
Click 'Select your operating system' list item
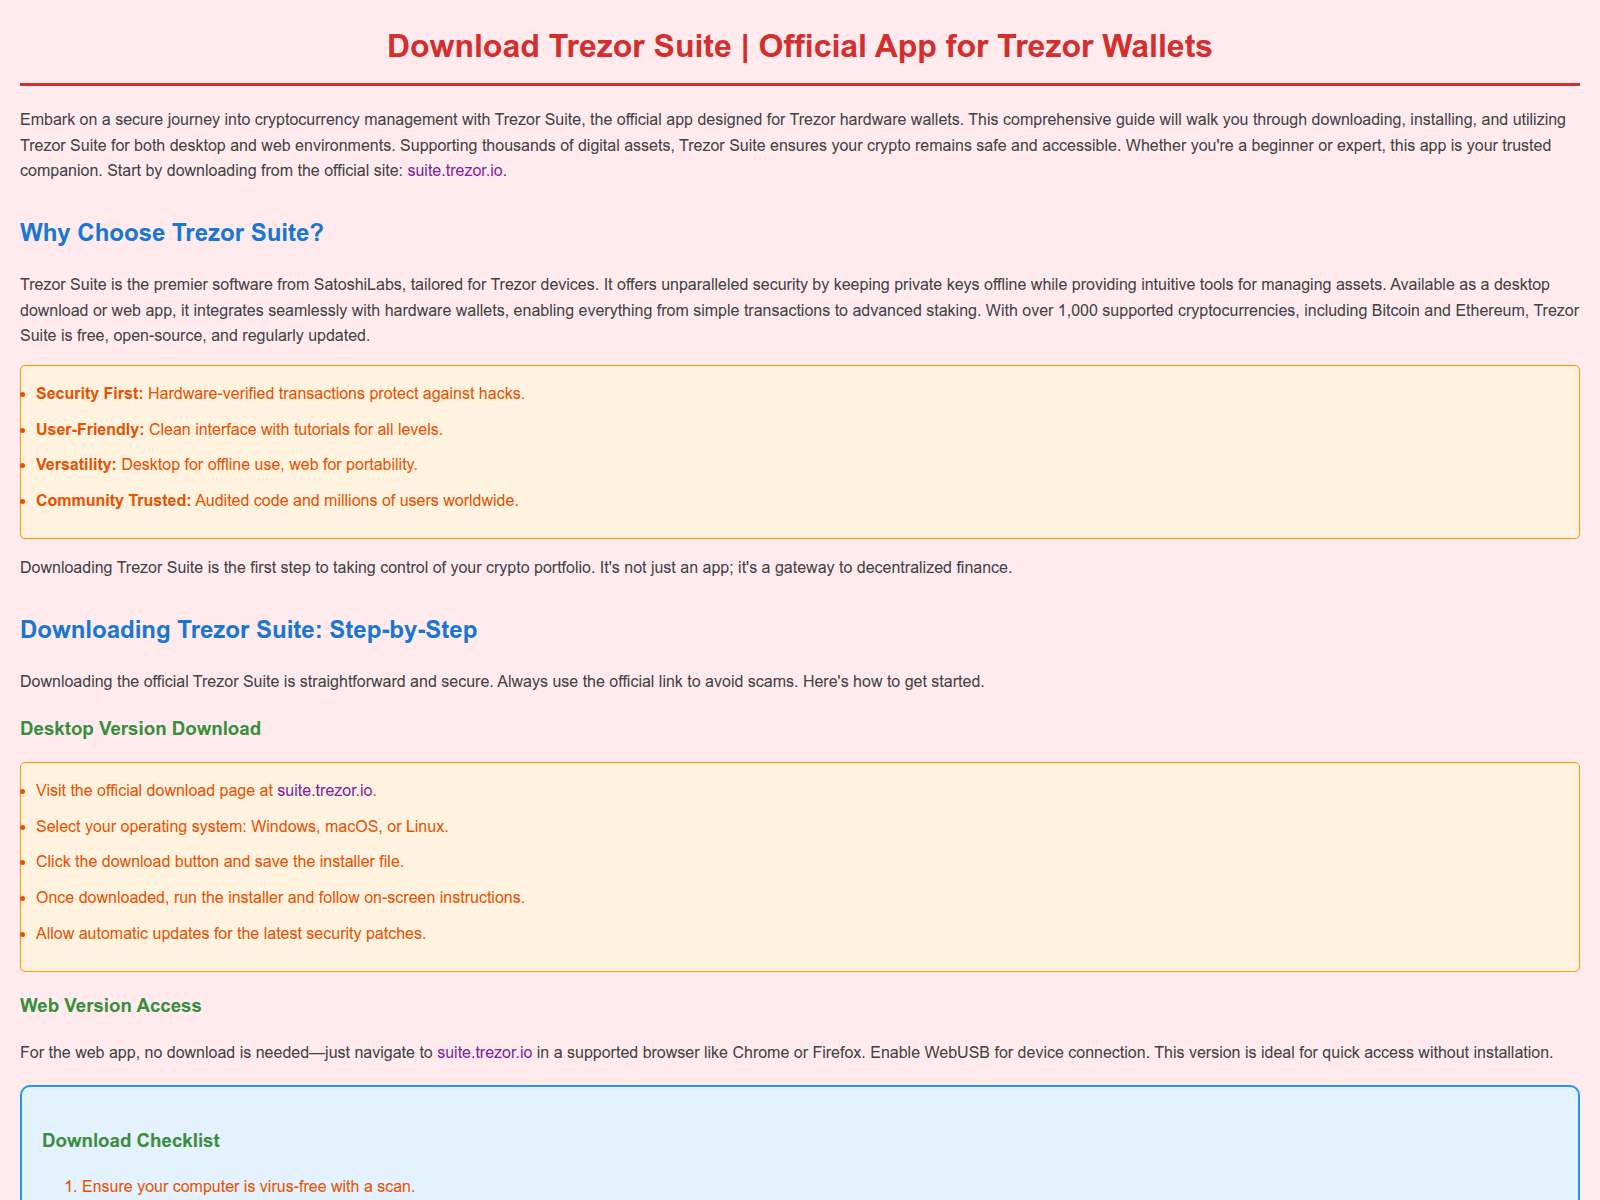(x=242, y=827)
